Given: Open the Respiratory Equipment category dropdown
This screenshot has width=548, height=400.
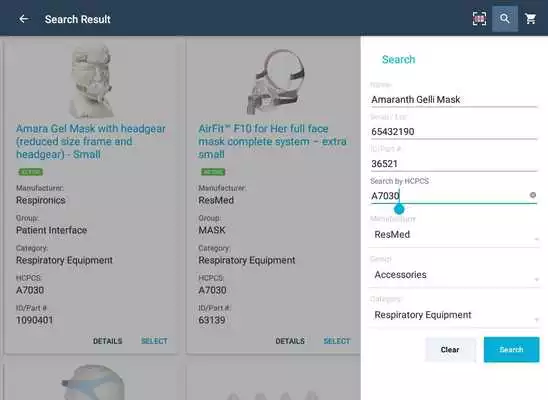Looking at the screenshot, I should [x=454, y=315].
